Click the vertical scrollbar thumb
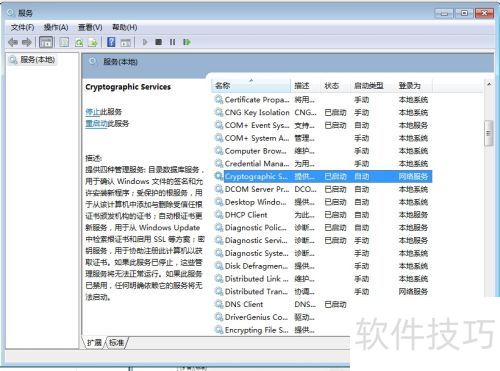Viewport: 500px width, 371px height. 489,133
